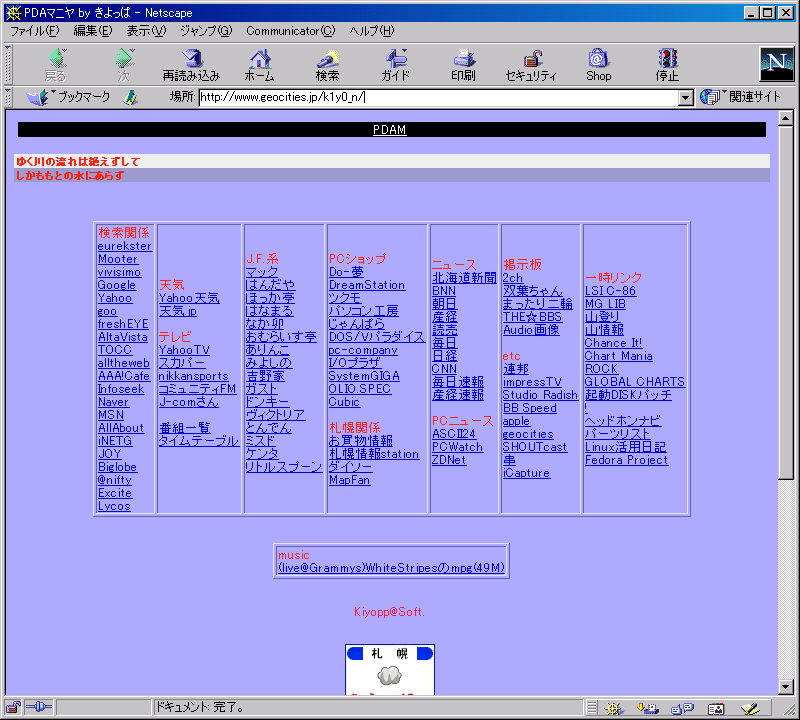800x720 pixels.
Task: Click the Shop toolbar icon
Action: (x=598, y=64)
